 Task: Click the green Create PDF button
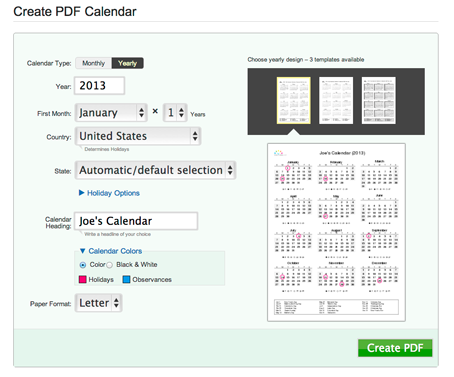[395, 348]
